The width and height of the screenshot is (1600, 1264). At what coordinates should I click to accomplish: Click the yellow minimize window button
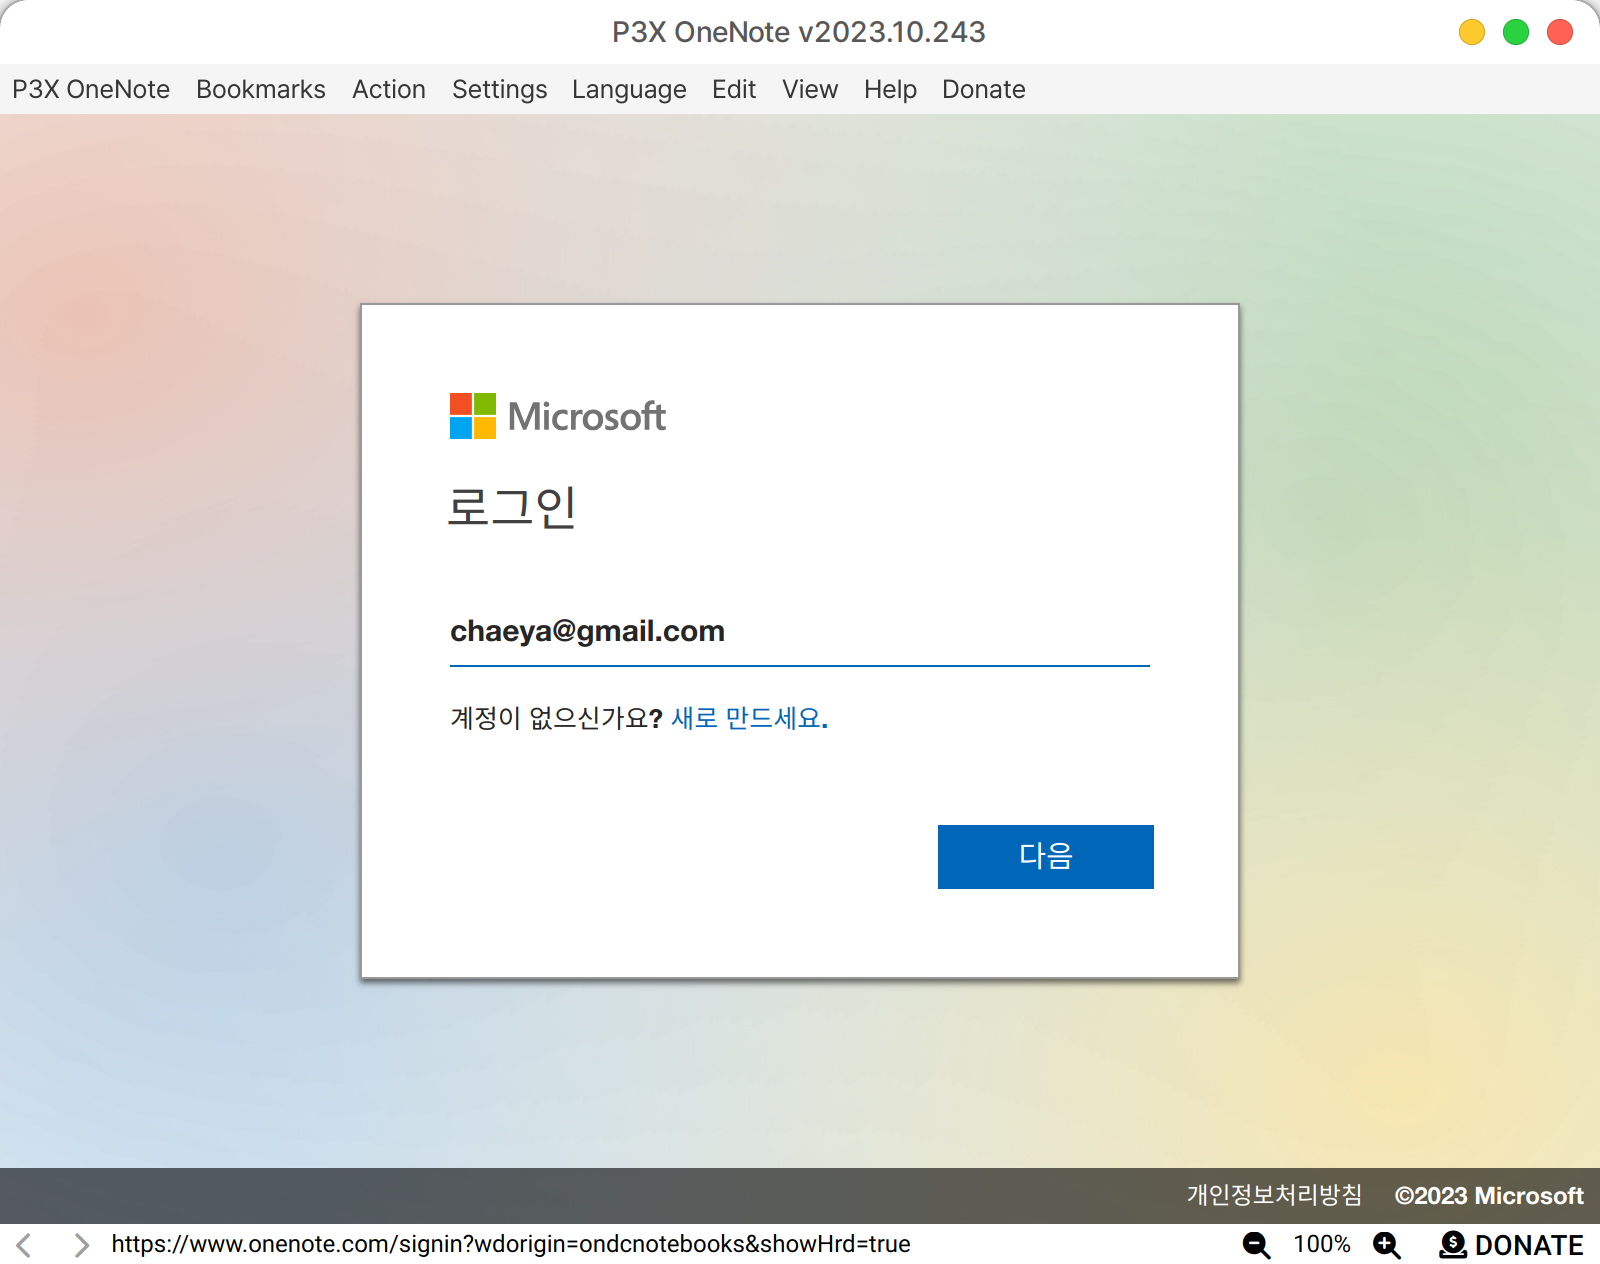click(1472, 32)
